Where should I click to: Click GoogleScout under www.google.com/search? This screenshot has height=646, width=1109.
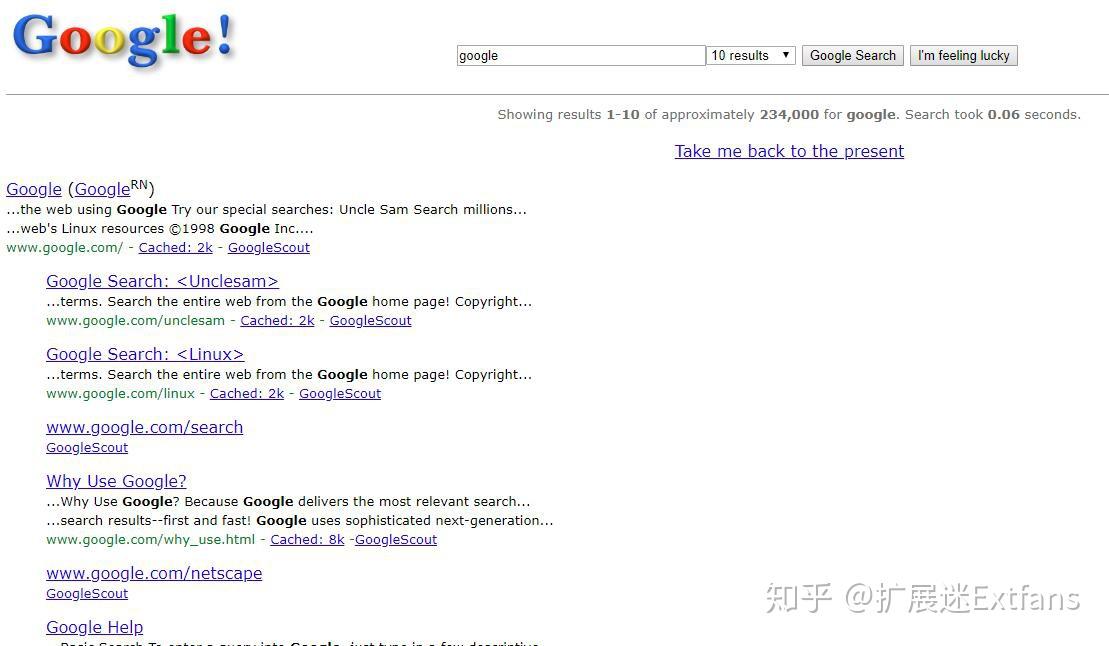pos(87,448)
